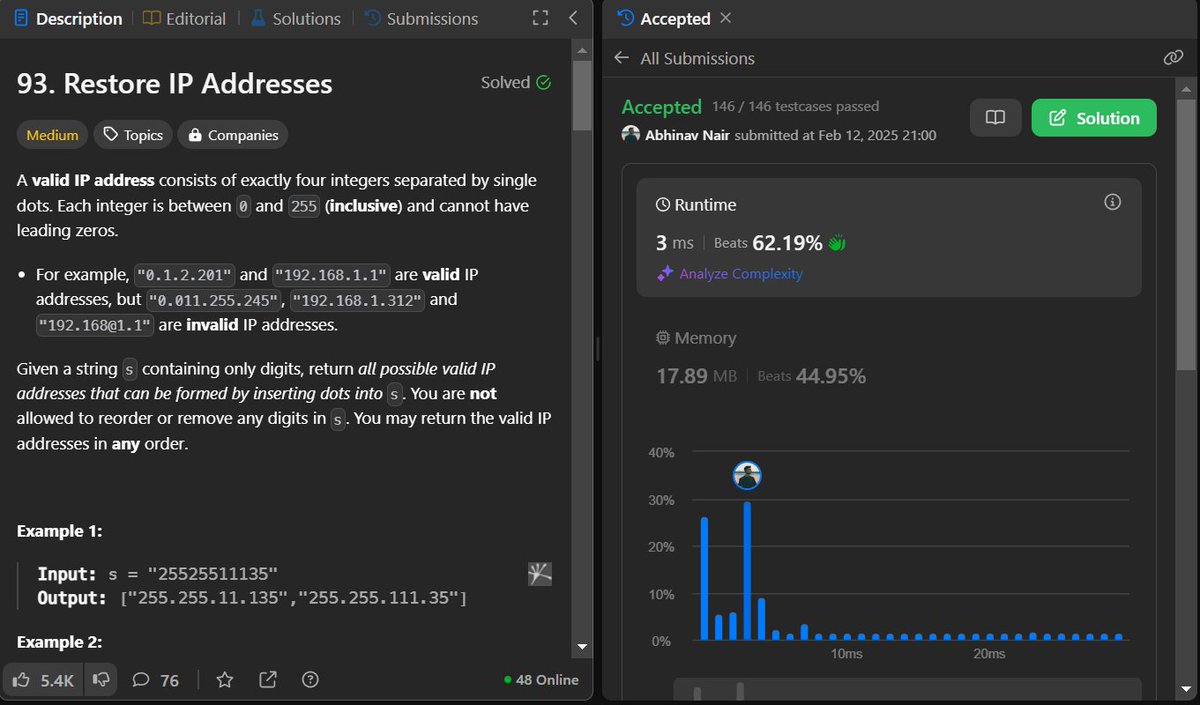This screenshot has width=1200, height=705.
Task: Click the Accepted status heading
Action: [661, 107]
